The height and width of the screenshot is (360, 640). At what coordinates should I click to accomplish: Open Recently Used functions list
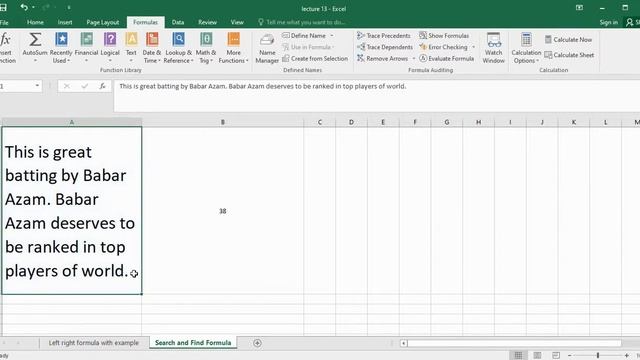(x=61, y=48)
